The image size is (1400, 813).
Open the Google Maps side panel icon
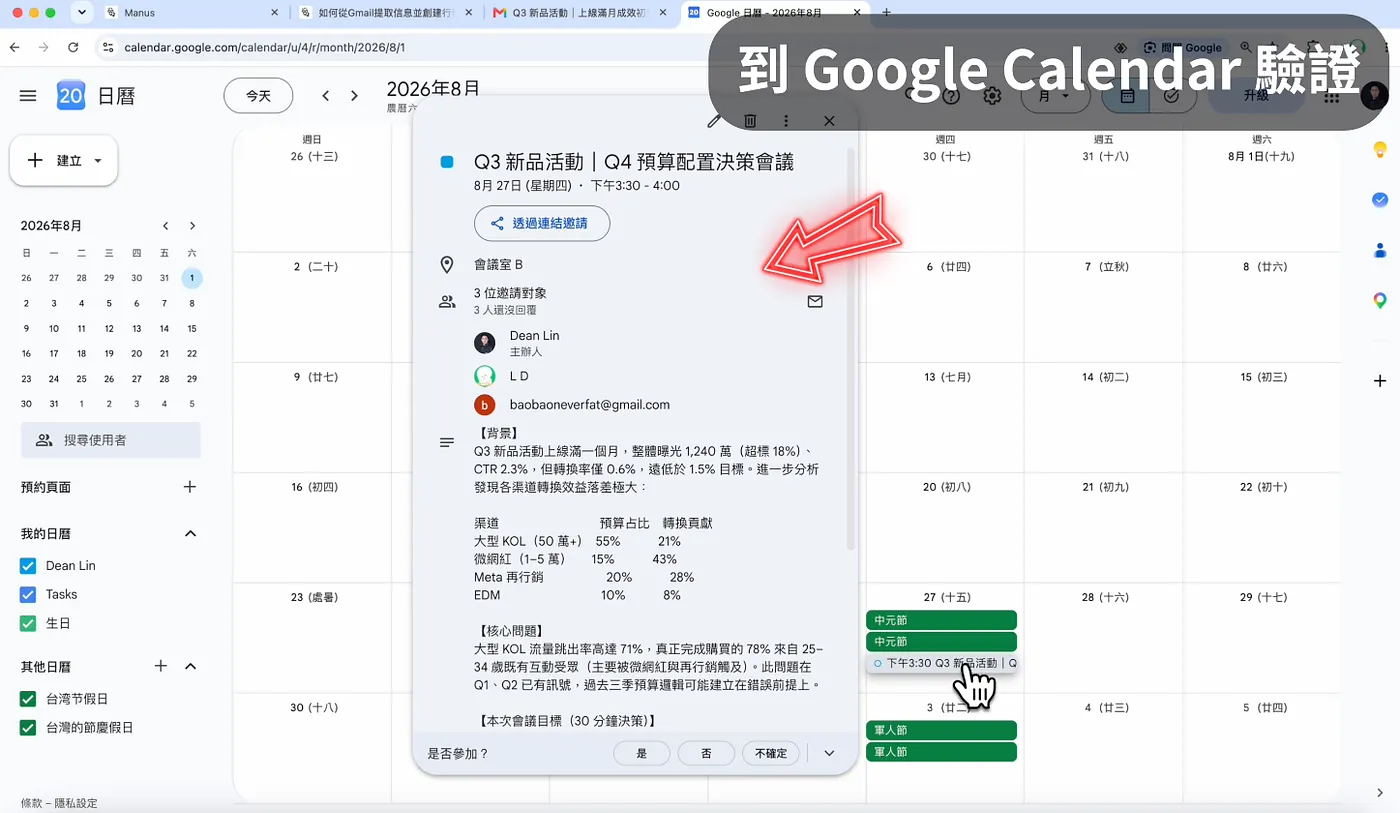pos(1380,300)
